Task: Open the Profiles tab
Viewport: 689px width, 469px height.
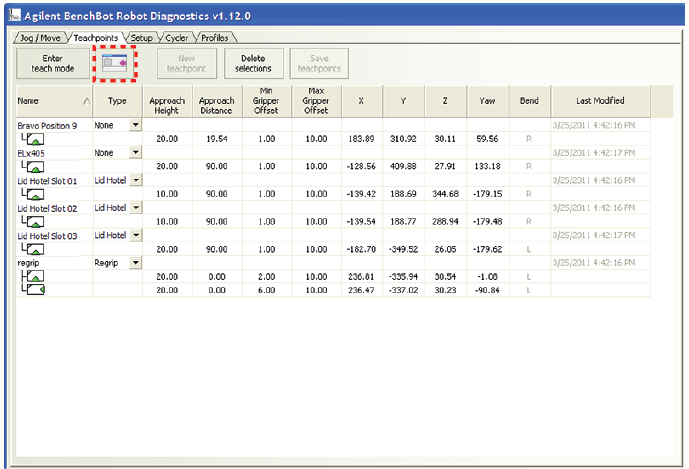Action: point(214,38)
